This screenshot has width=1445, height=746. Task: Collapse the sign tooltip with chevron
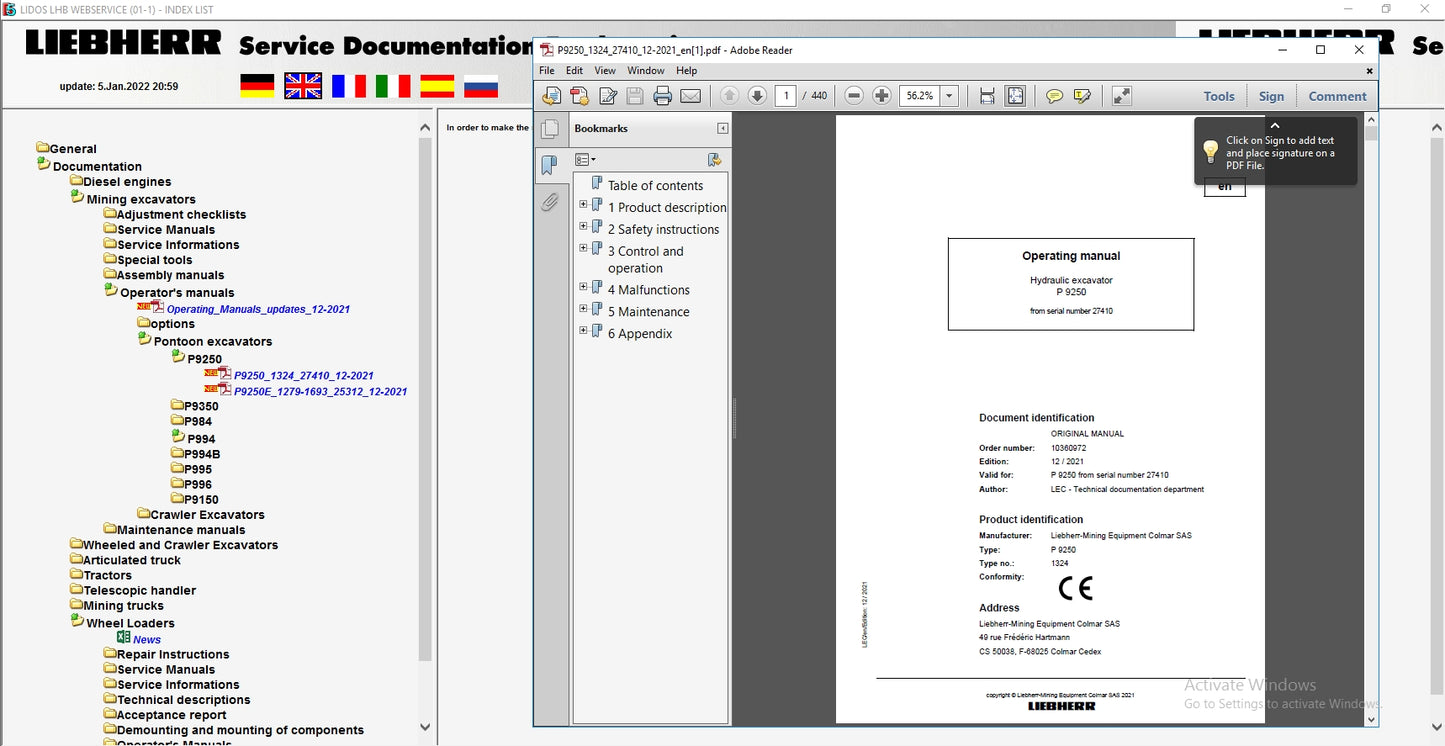1275,126
